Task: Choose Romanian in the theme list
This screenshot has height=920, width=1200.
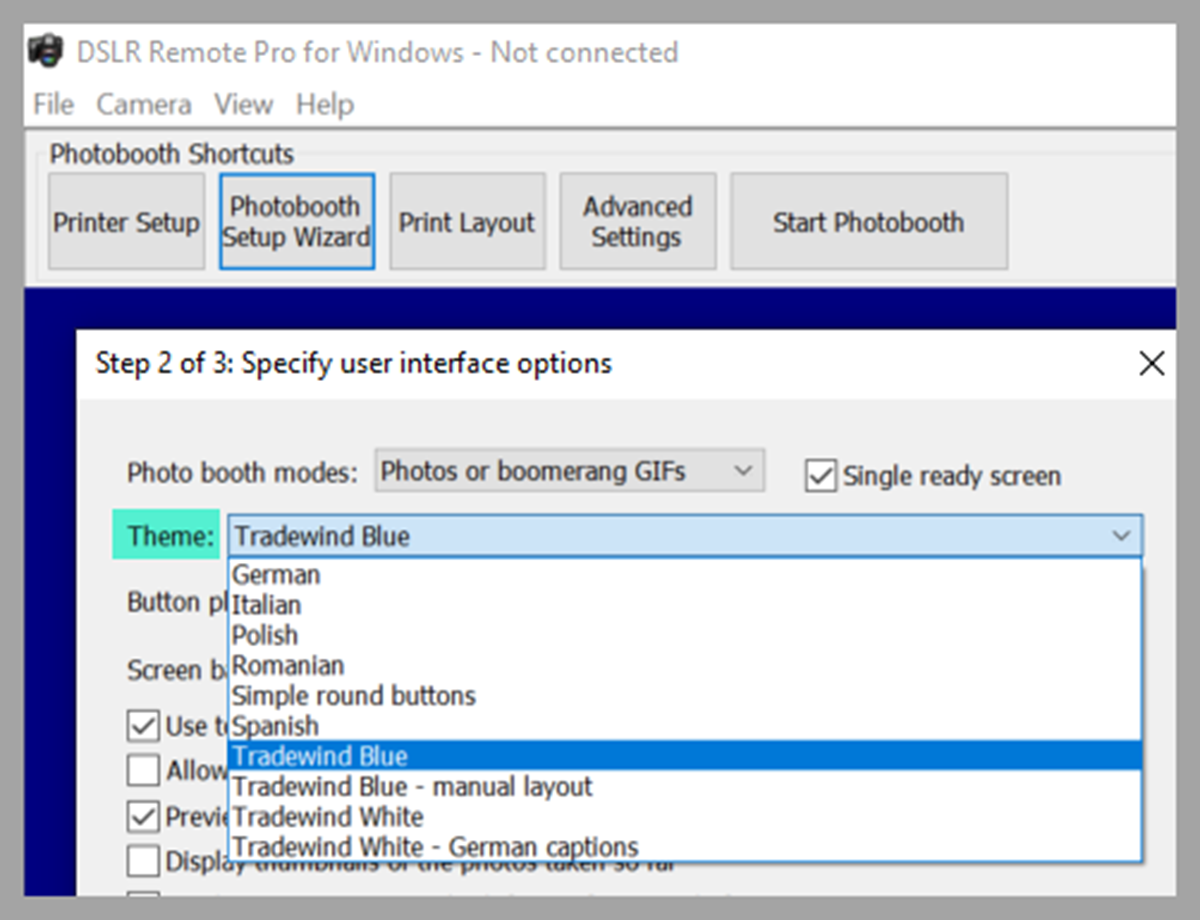Action: pyautogui.click(x=685, y=665)
